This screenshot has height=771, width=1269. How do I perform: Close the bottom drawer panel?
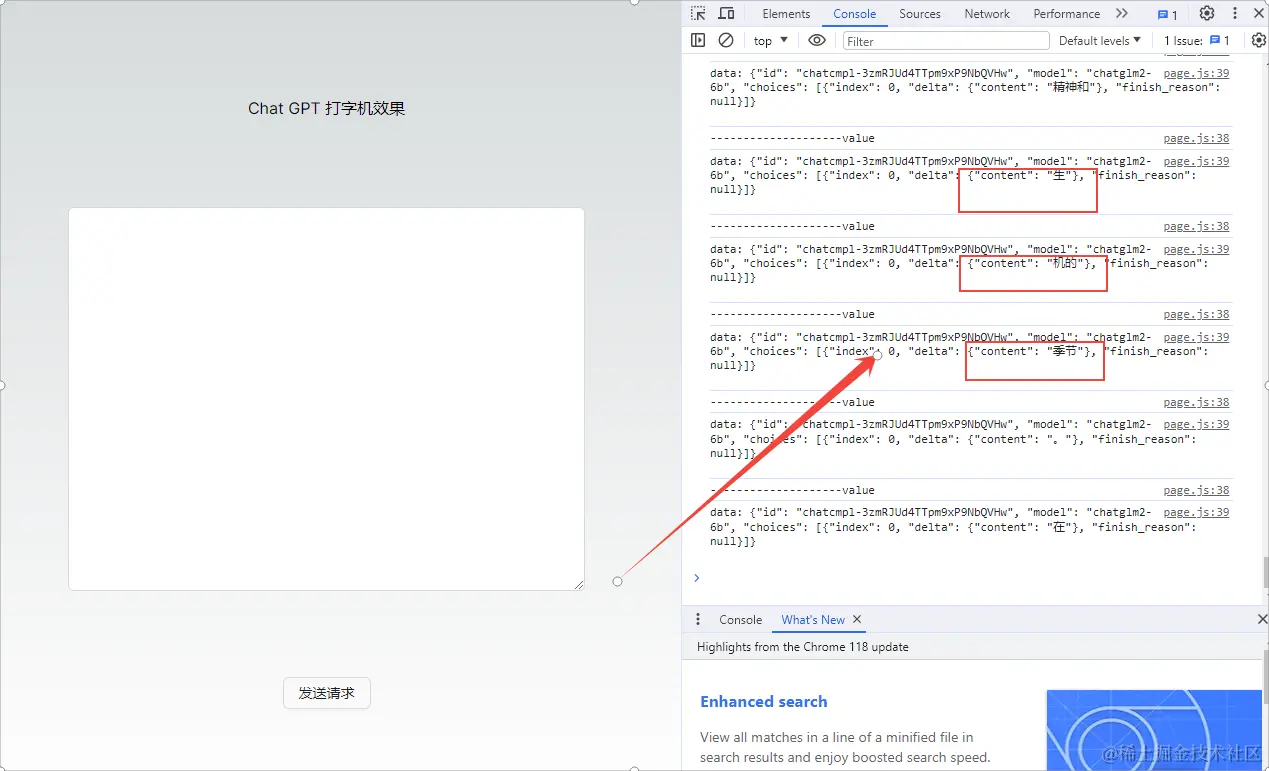(1262, 620)
